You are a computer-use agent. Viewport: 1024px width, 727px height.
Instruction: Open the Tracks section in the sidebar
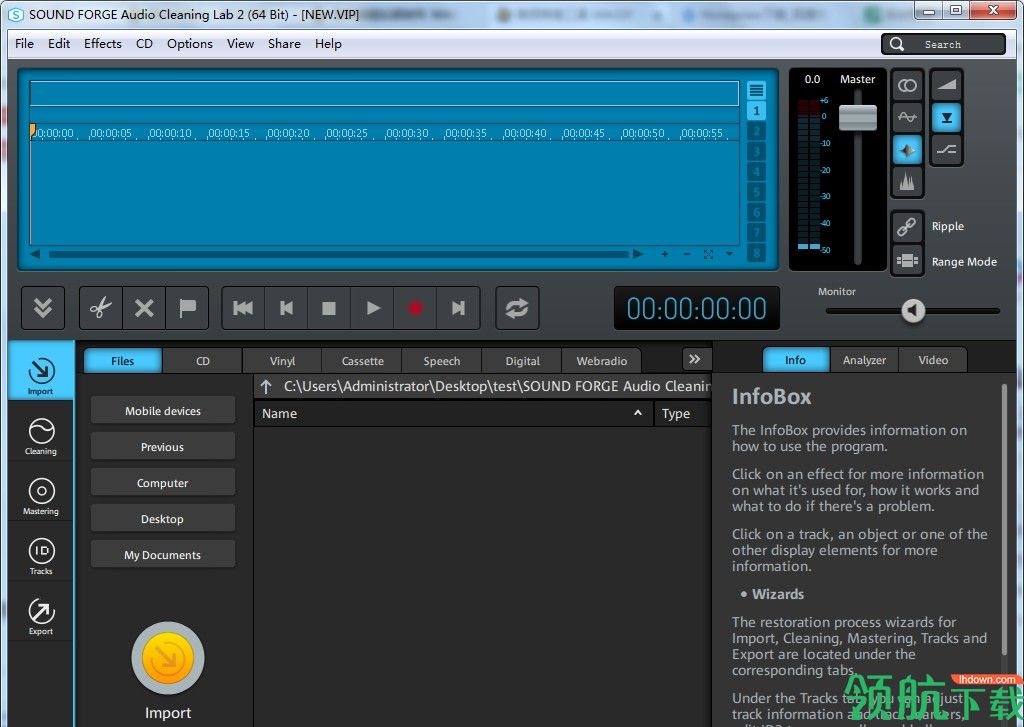click(40, 556)
